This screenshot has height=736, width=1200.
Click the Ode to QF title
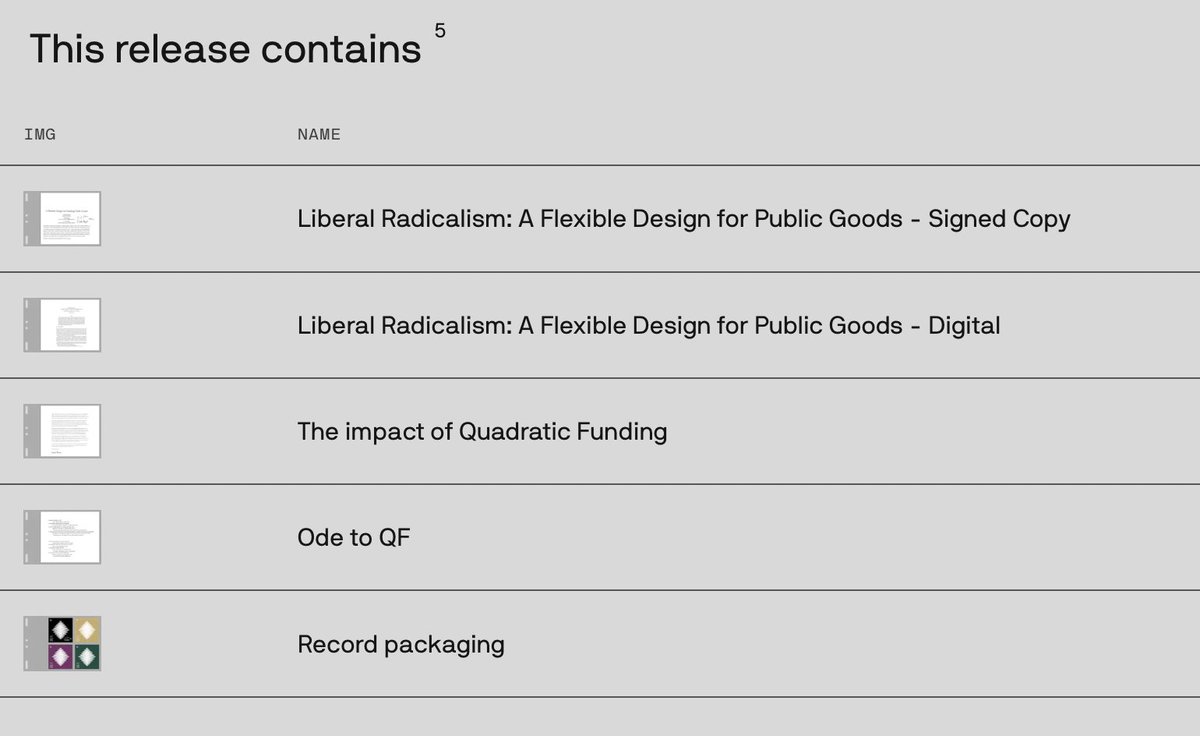coord(354,538)
